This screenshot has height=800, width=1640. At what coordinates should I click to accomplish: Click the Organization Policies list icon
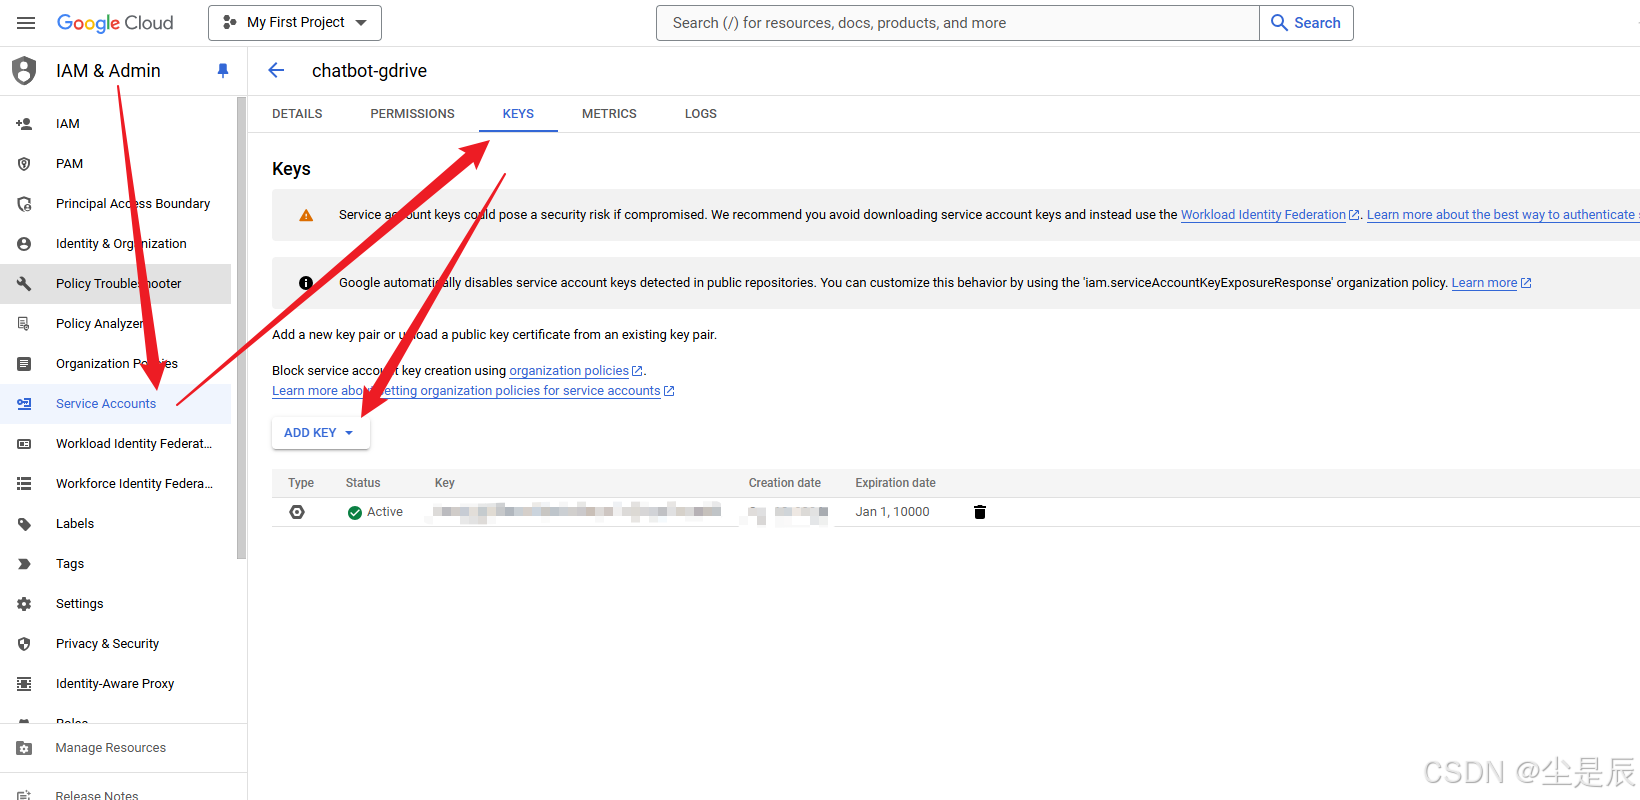click(24, 364)
